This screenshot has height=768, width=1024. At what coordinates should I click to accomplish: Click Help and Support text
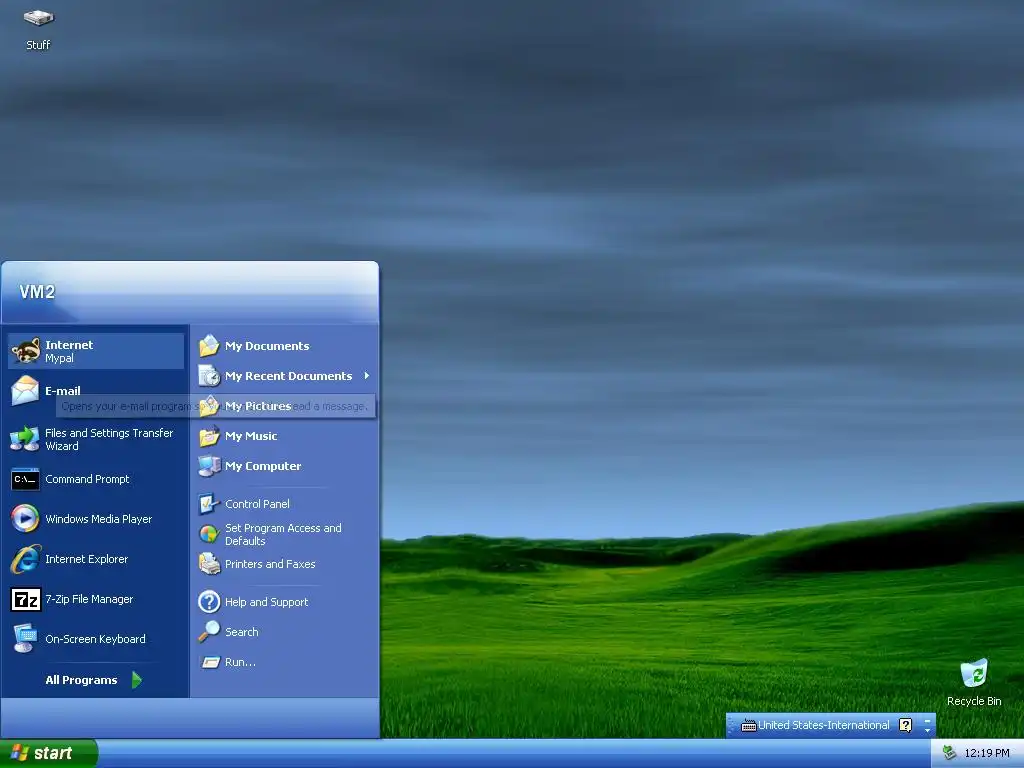click(x=266, y=602)
